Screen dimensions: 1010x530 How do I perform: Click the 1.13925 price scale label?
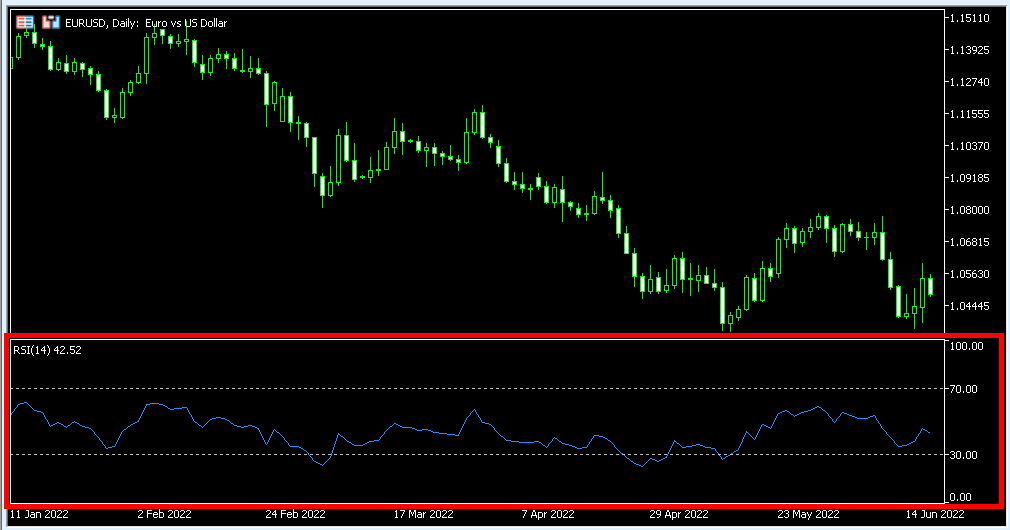pos(969,50)
